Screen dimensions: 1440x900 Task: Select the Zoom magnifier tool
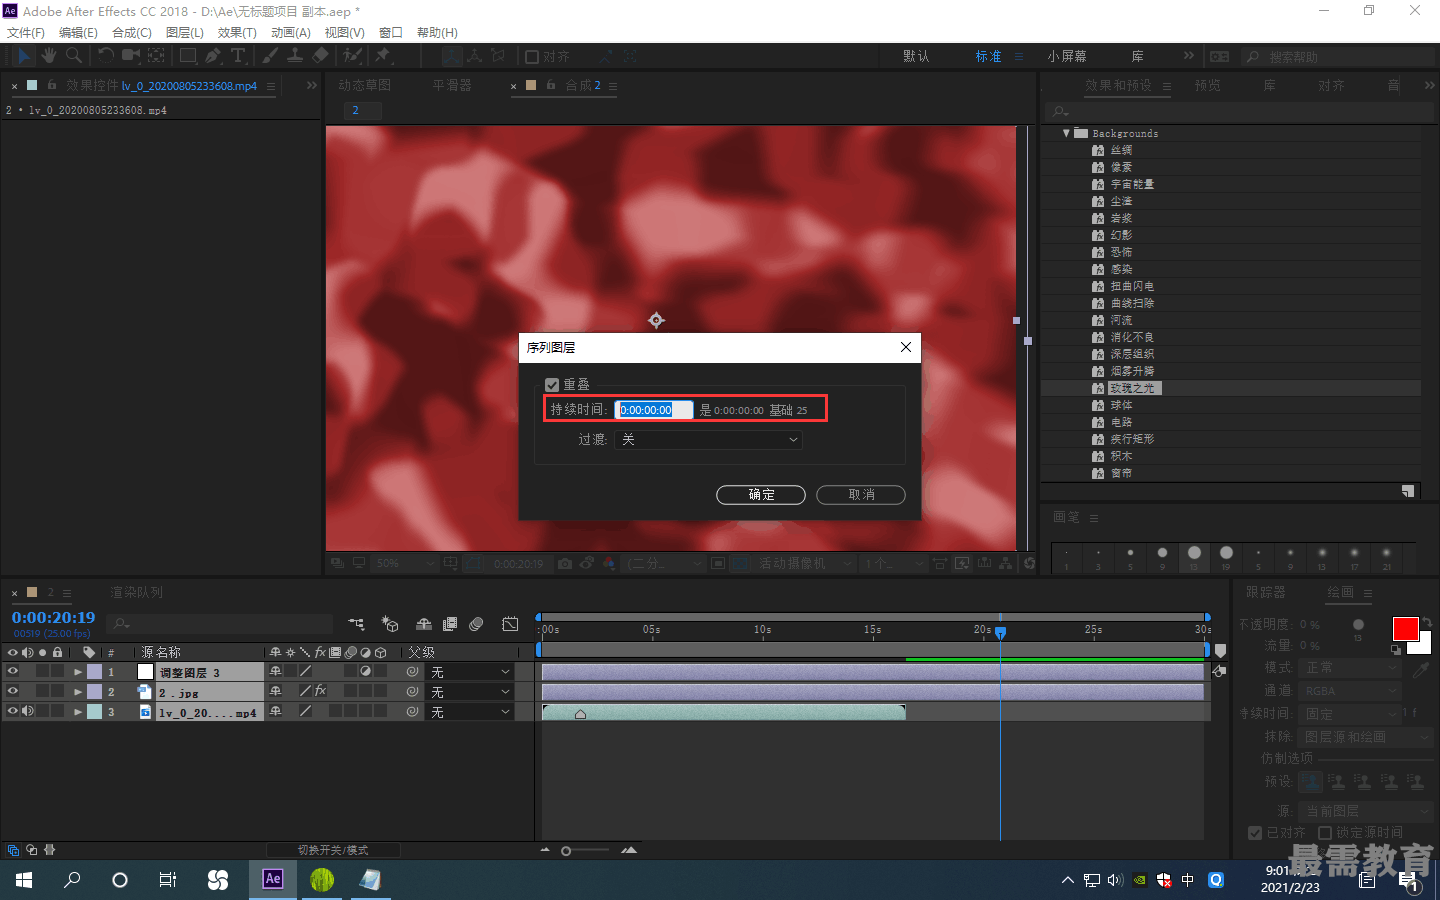click(x=73, y=56)
